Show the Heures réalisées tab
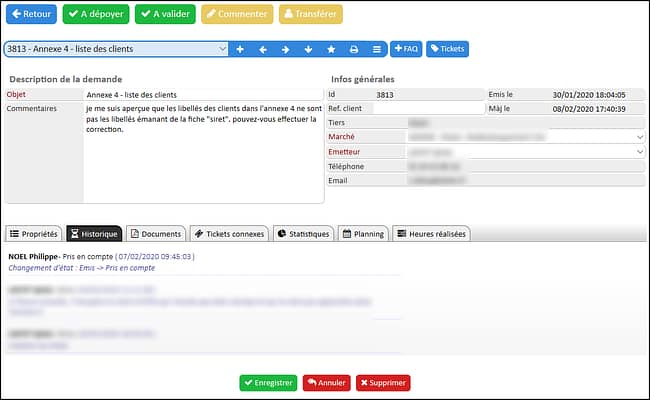 coord(431,234)
